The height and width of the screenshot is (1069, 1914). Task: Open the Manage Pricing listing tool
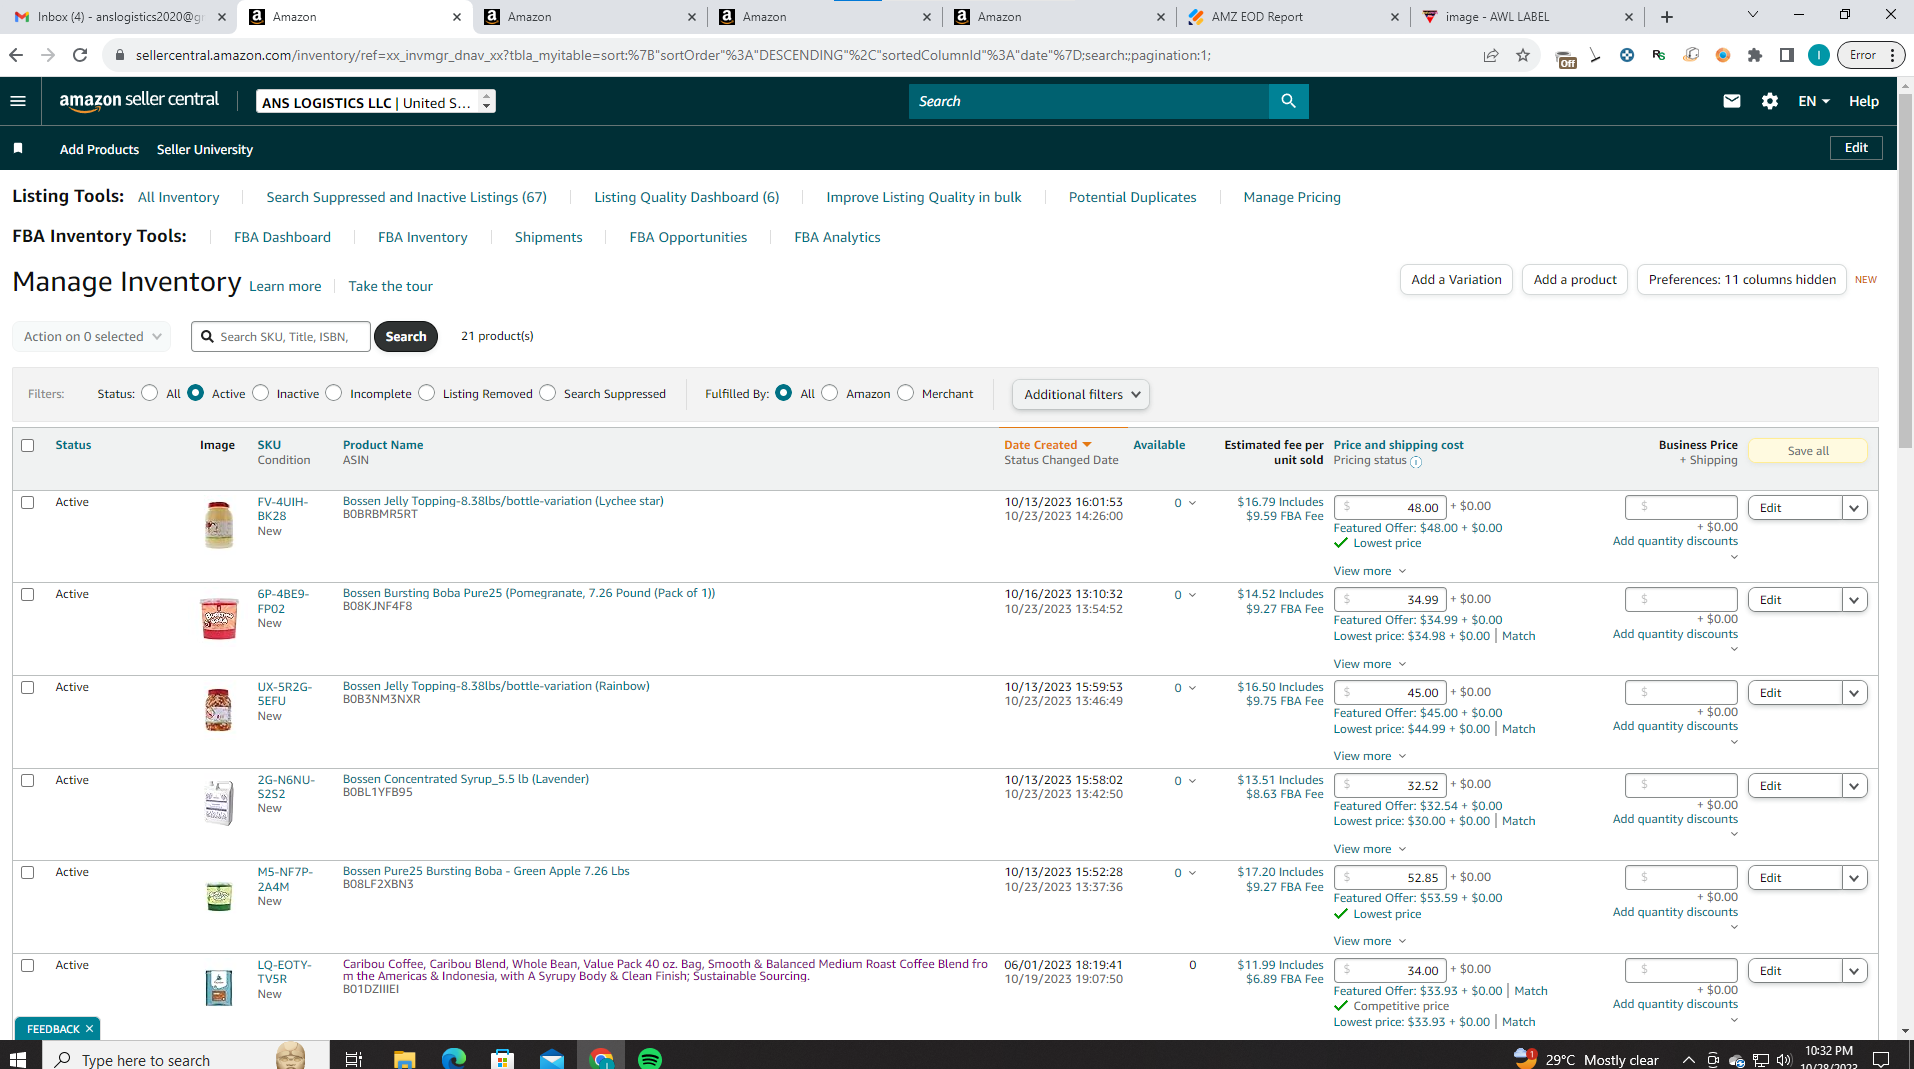click(x=1292, y=197)
